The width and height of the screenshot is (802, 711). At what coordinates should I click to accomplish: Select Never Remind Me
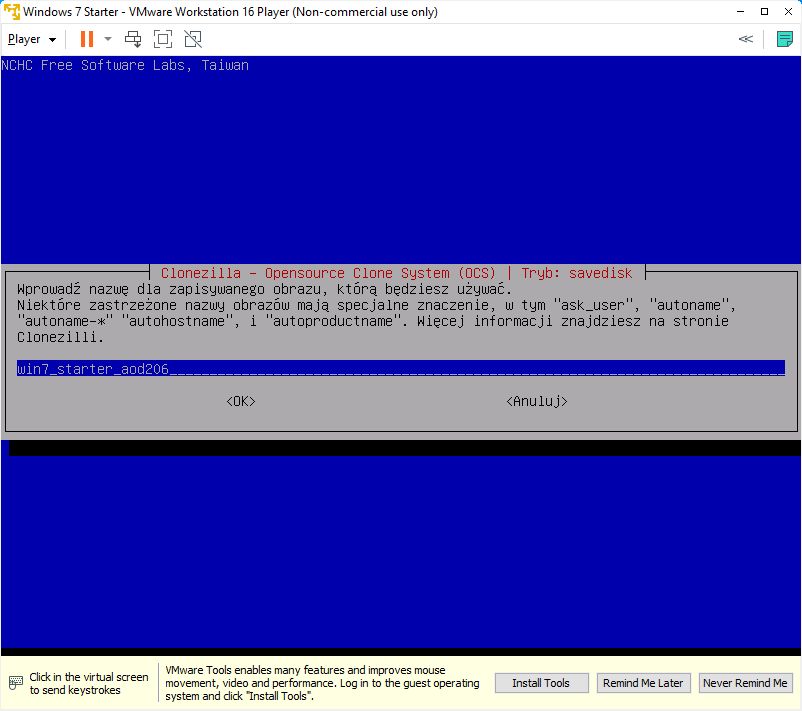click(x=745, y=683)
